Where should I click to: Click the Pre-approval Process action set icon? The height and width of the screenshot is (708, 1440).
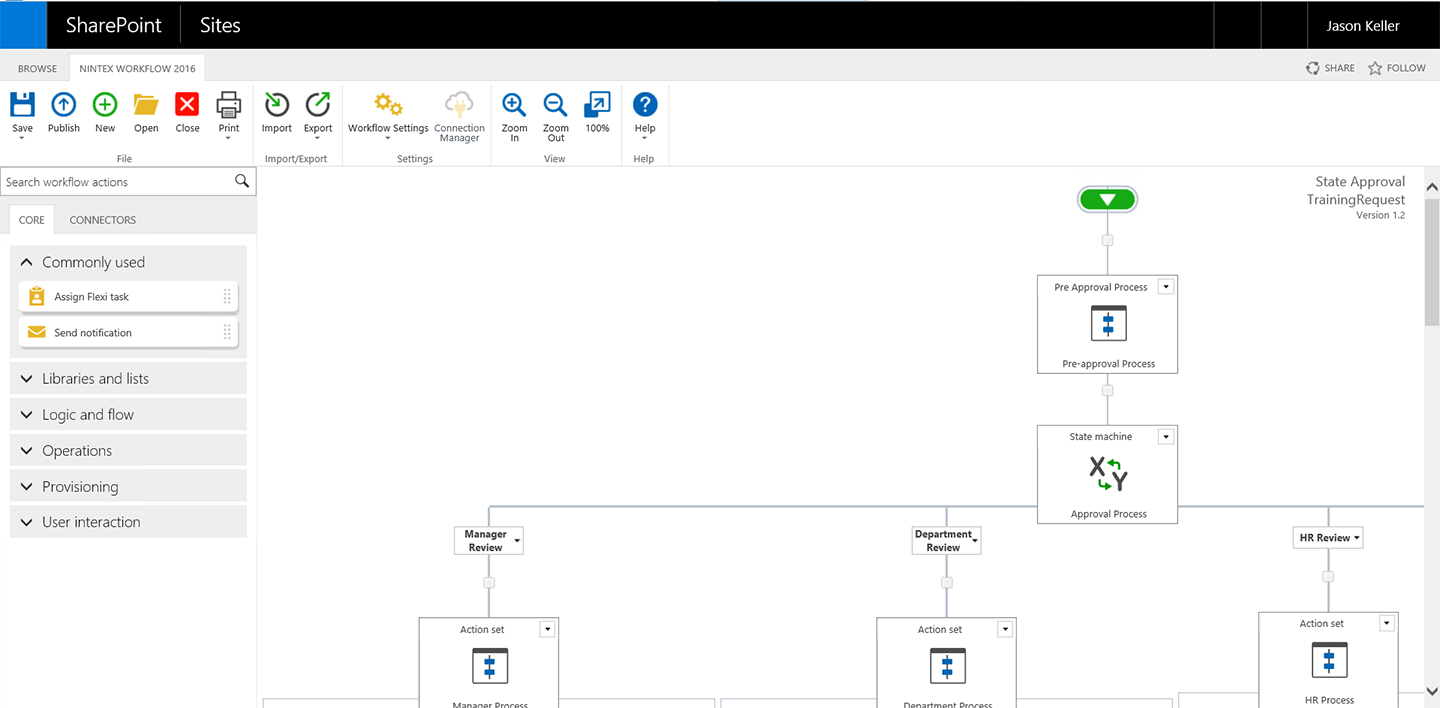point(1108,325)
